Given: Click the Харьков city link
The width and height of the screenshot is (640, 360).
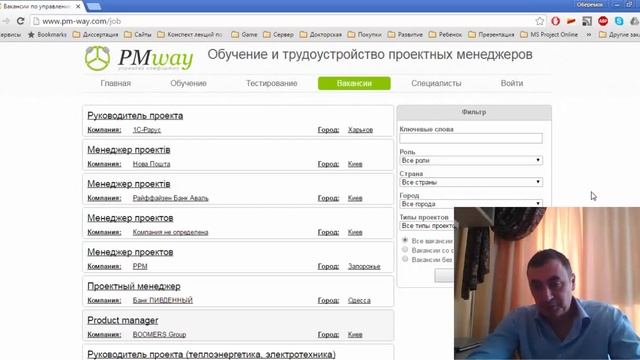Looking at the screenshot, I should [360, 130].
